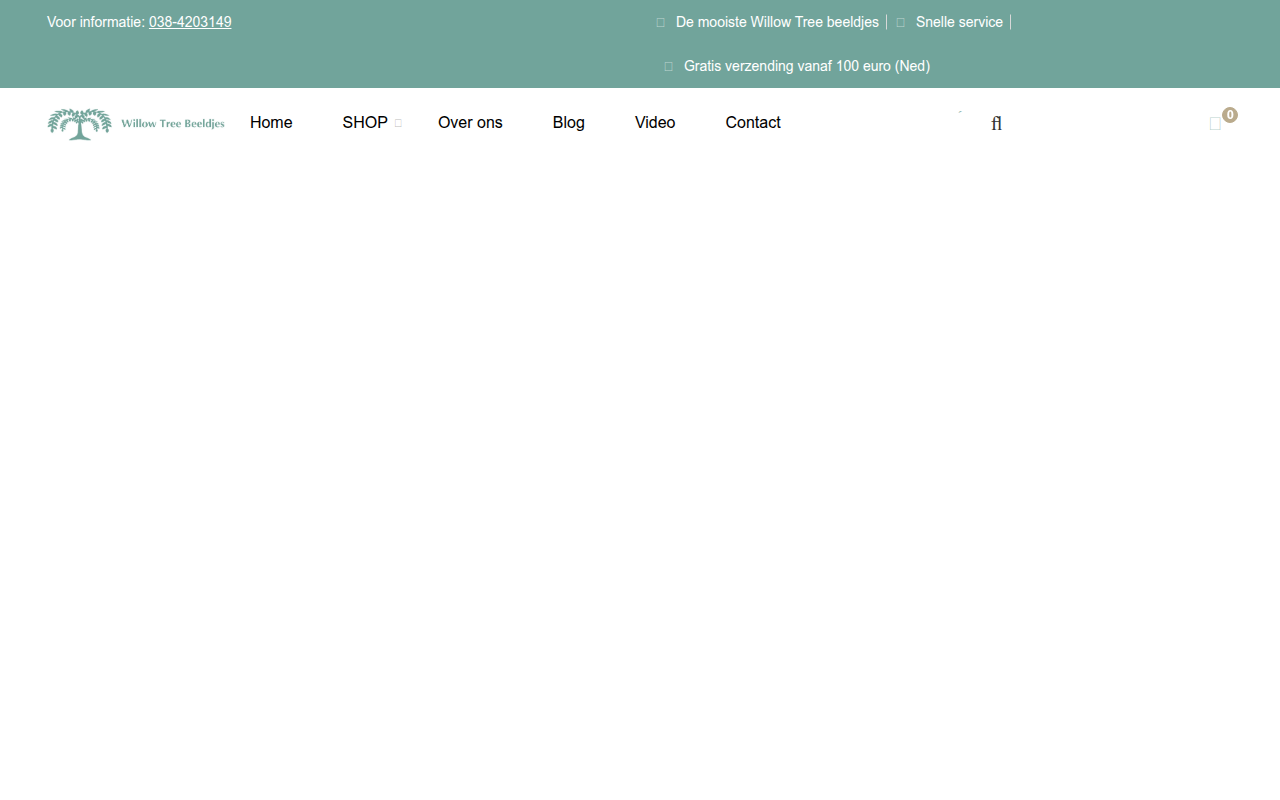This screenshot has height=800, width=1280.
Task: Click 'Snelle service' text
Action: (959, 22)
